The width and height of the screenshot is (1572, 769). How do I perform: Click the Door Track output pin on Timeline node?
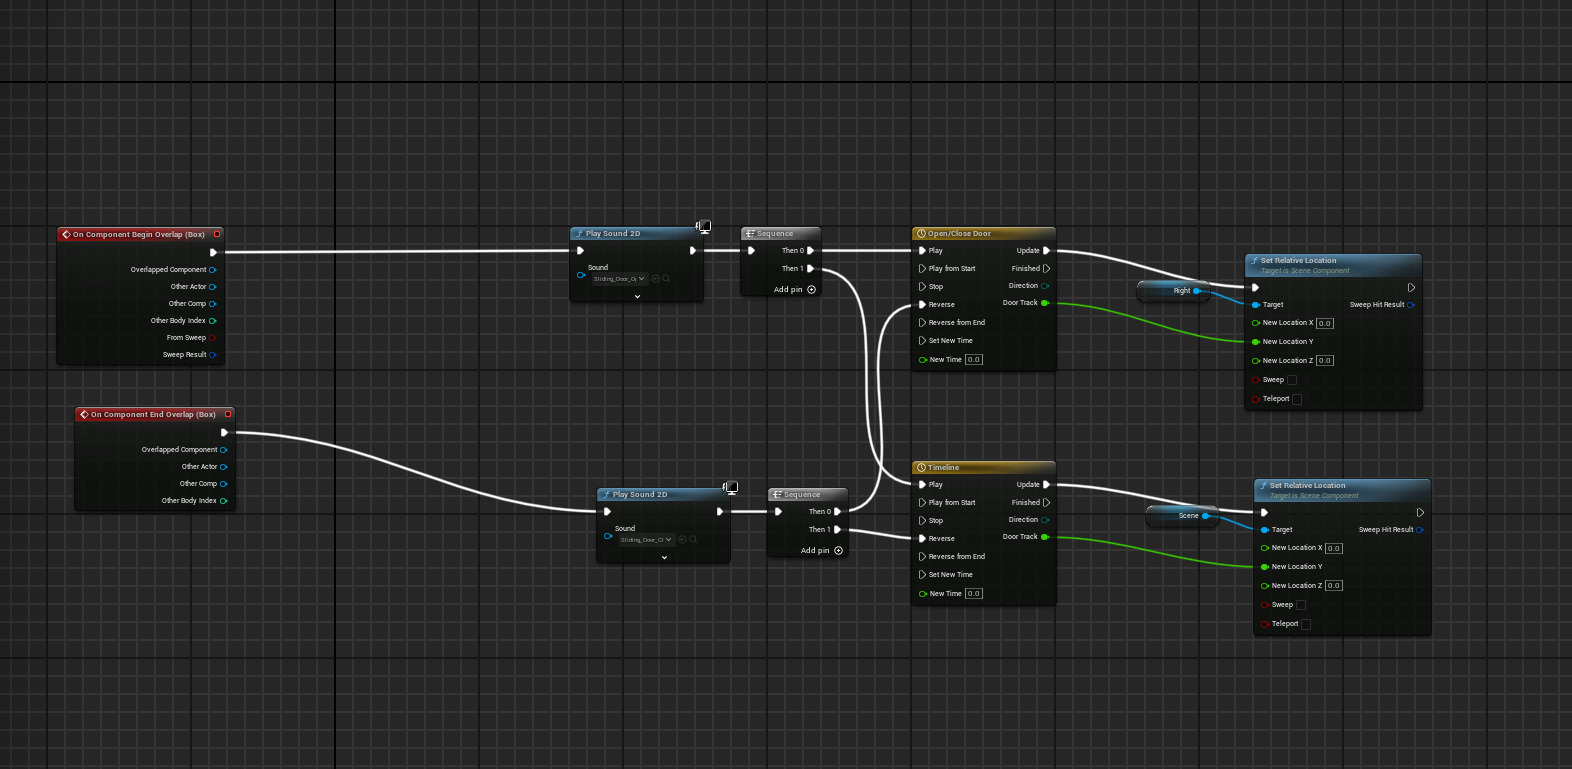[x=1045, y=537]
